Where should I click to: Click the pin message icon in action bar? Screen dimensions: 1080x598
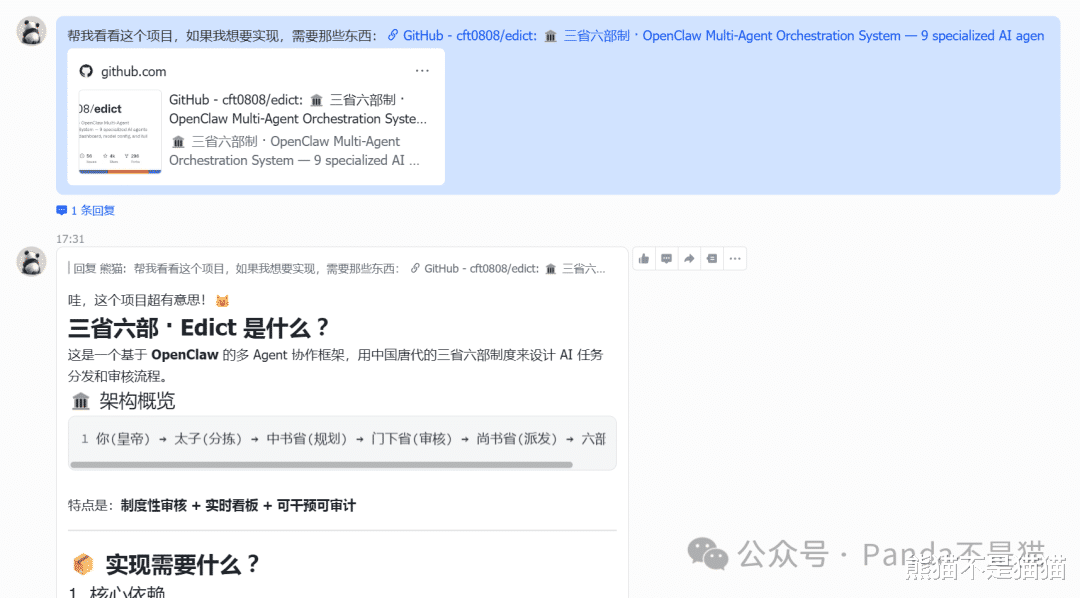(712, 259)
